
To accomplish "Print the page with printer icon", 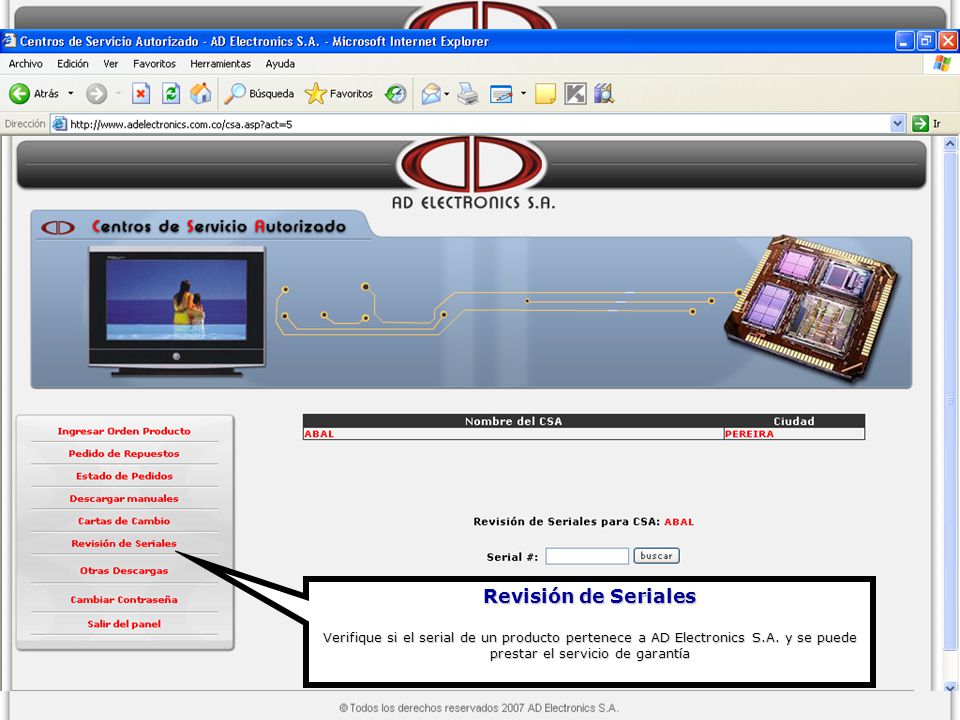I will 468,94.
